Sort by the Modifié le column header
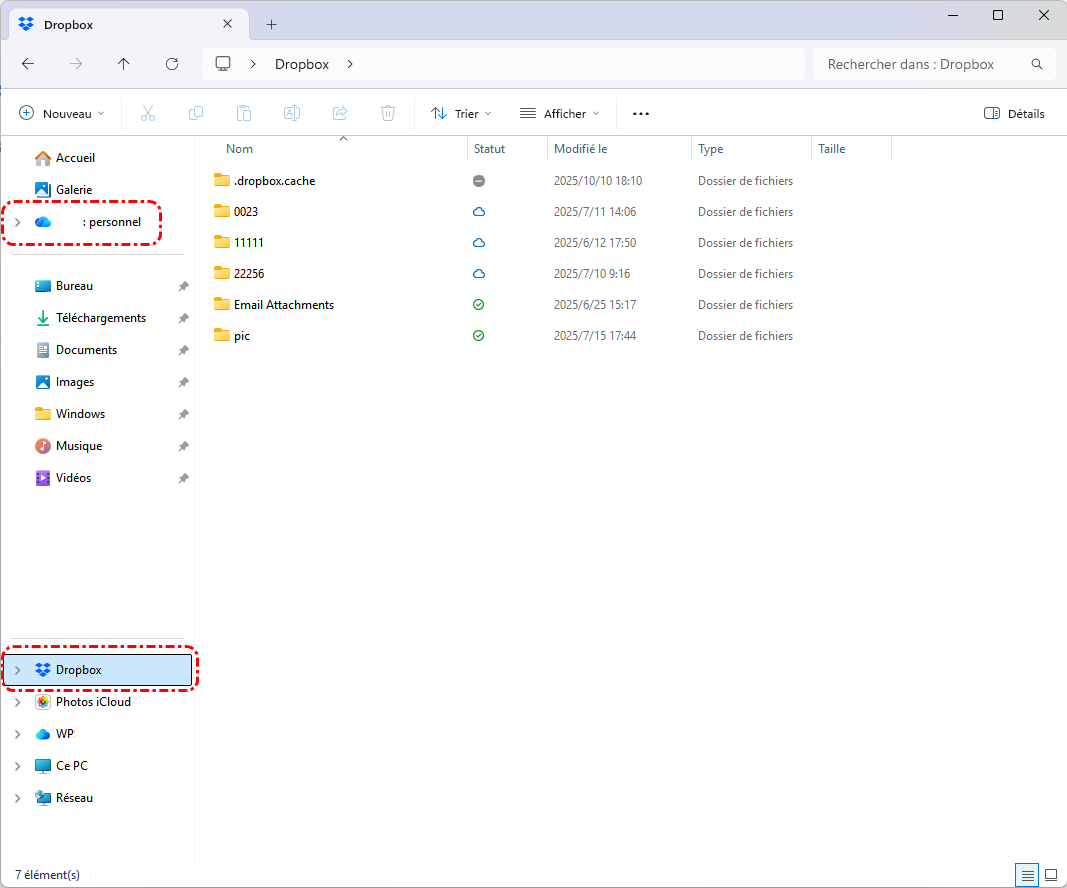The image size is (1067, 888). [581, 149]
